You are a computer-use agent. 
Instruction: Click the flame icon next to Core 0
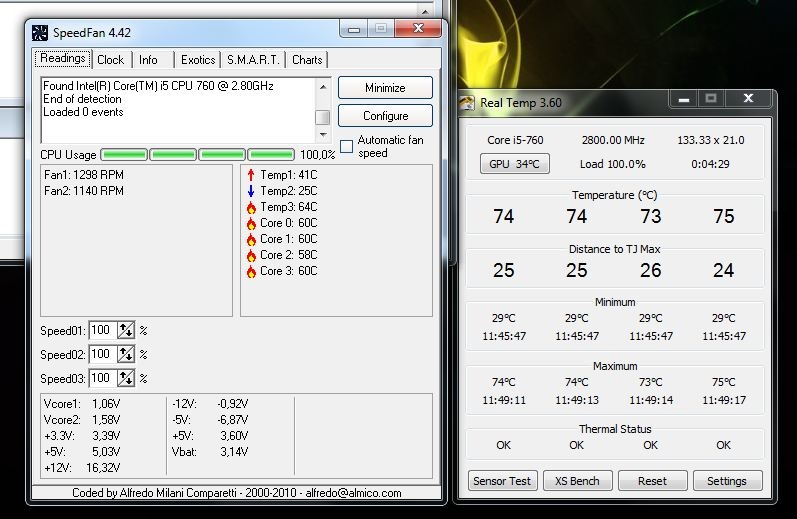pos(251,224)
